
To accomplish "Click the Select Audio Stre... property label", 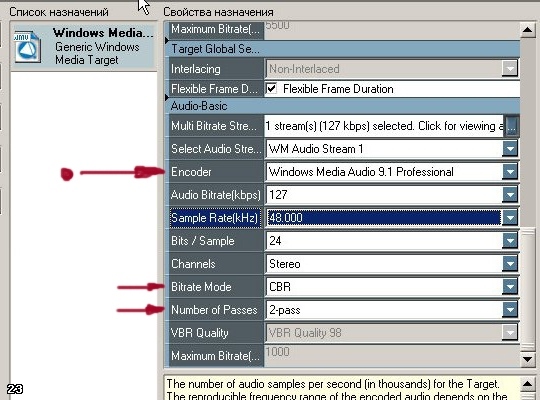I will [216, 149].
